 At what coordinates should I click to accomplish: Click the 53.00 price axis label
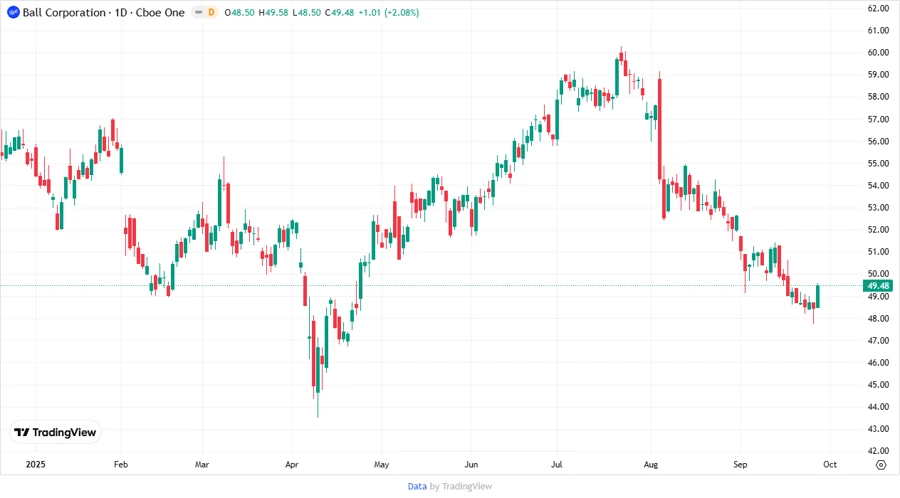pyautogui.click(x=878, y=208)
